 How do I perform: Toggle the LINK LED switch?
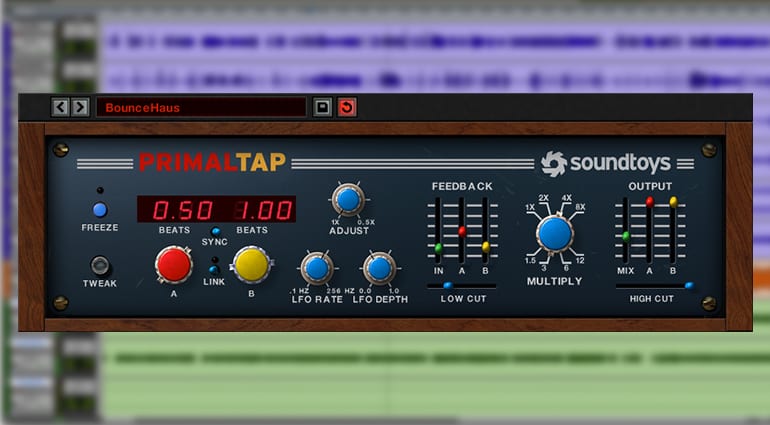tap(214, 270)
